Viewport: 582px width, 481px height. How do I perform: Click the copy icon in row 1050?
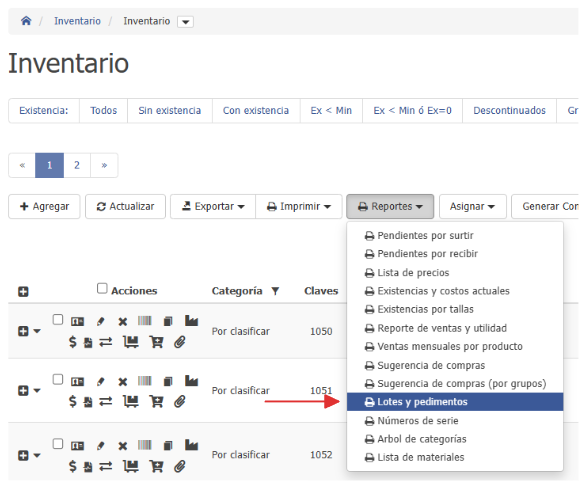(168, 321)
